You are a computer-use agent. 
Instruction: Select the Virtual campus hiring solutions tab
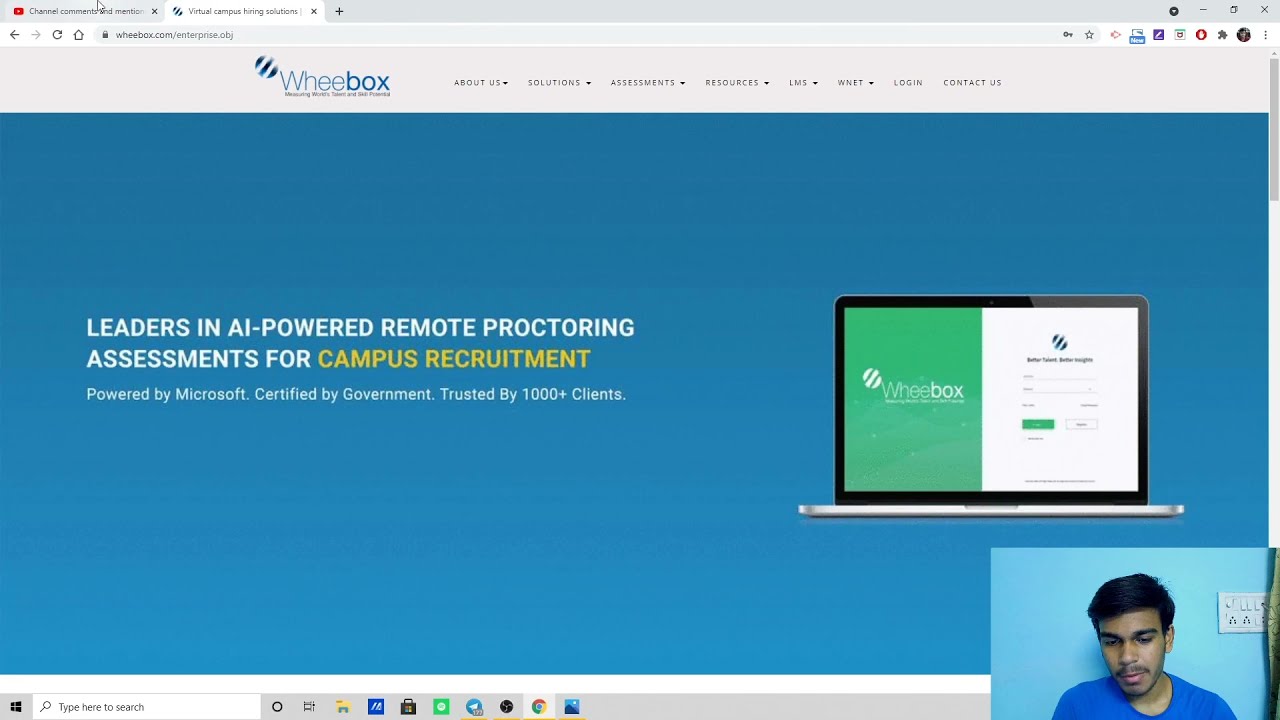pyautogui.click(x=244, y=11)
